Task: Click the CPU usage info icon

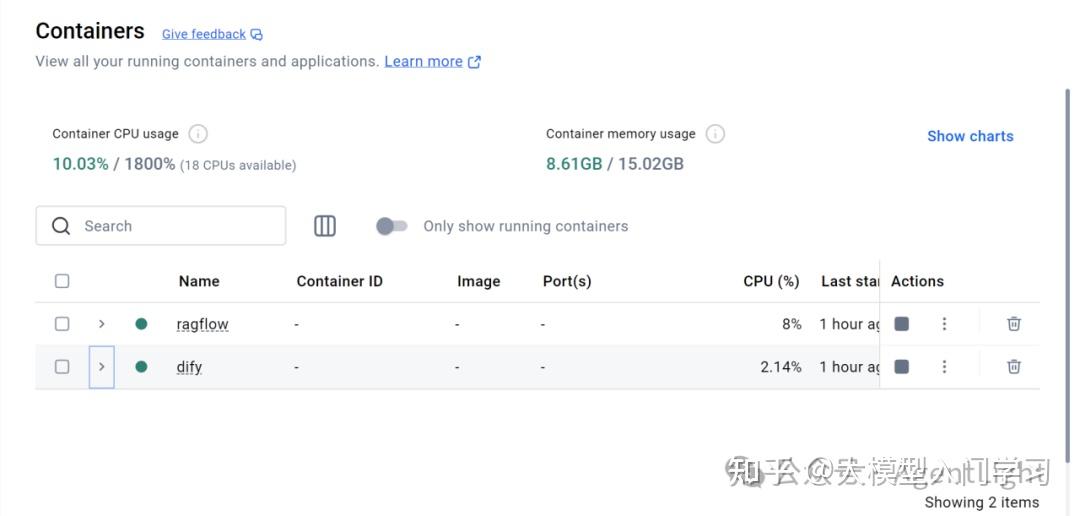Action: [x=198, y=133]
